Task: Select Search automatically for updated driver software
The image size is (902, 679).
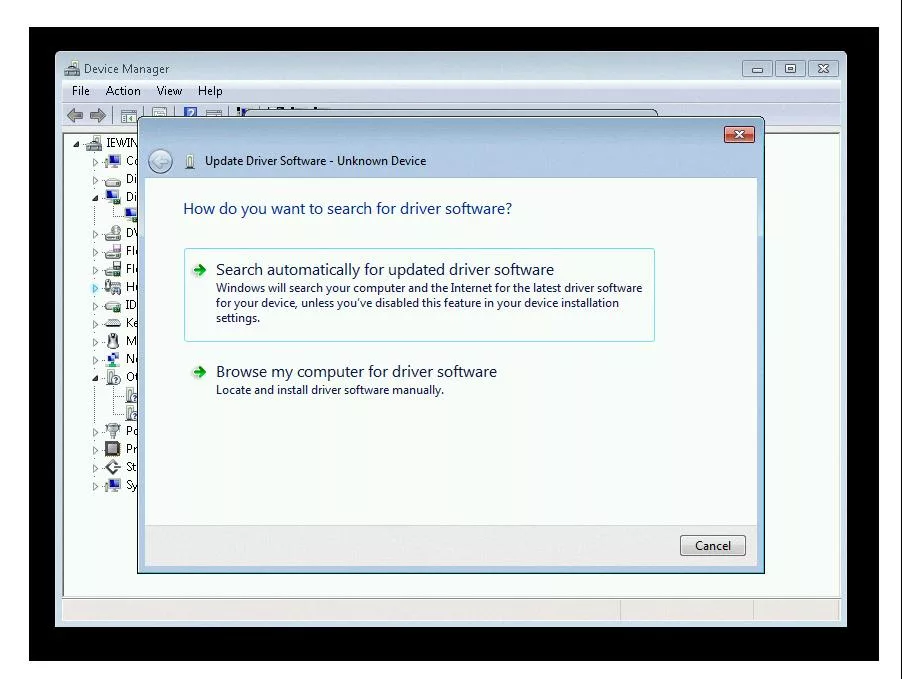Action: [385, 269]
